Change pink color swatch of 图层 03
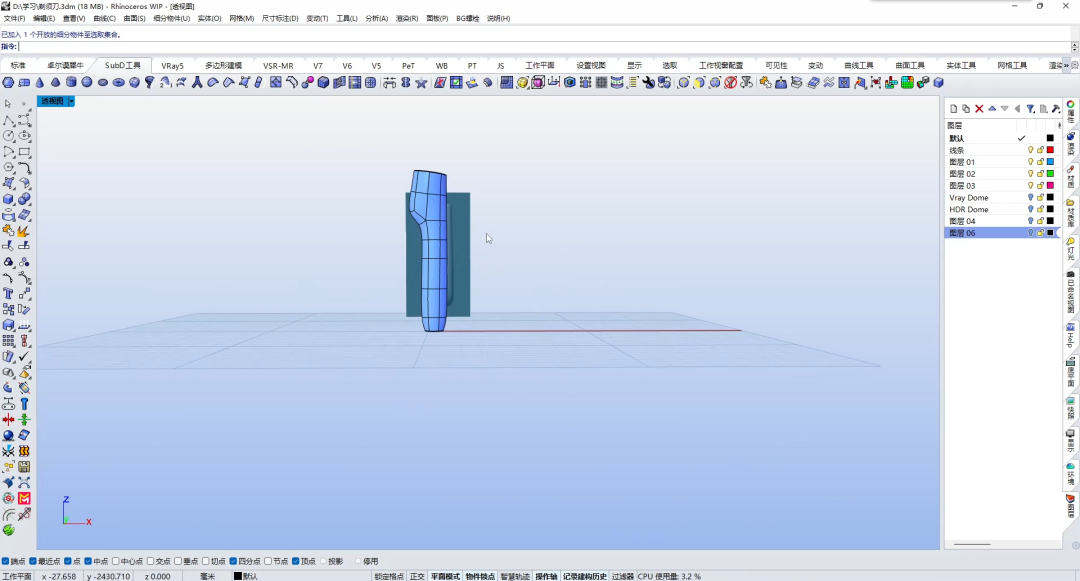This screenshot has width=1080, height=581. pos(1050,185)
